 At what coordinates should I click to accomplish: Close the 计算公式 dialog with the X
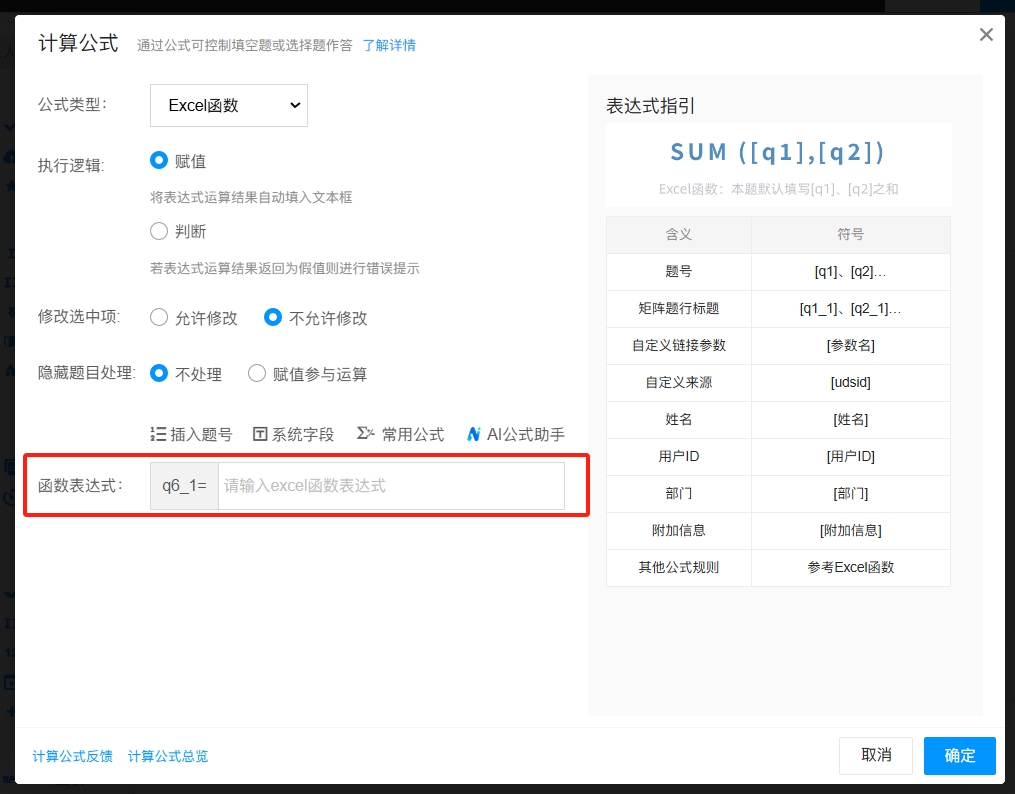[986, 34]
